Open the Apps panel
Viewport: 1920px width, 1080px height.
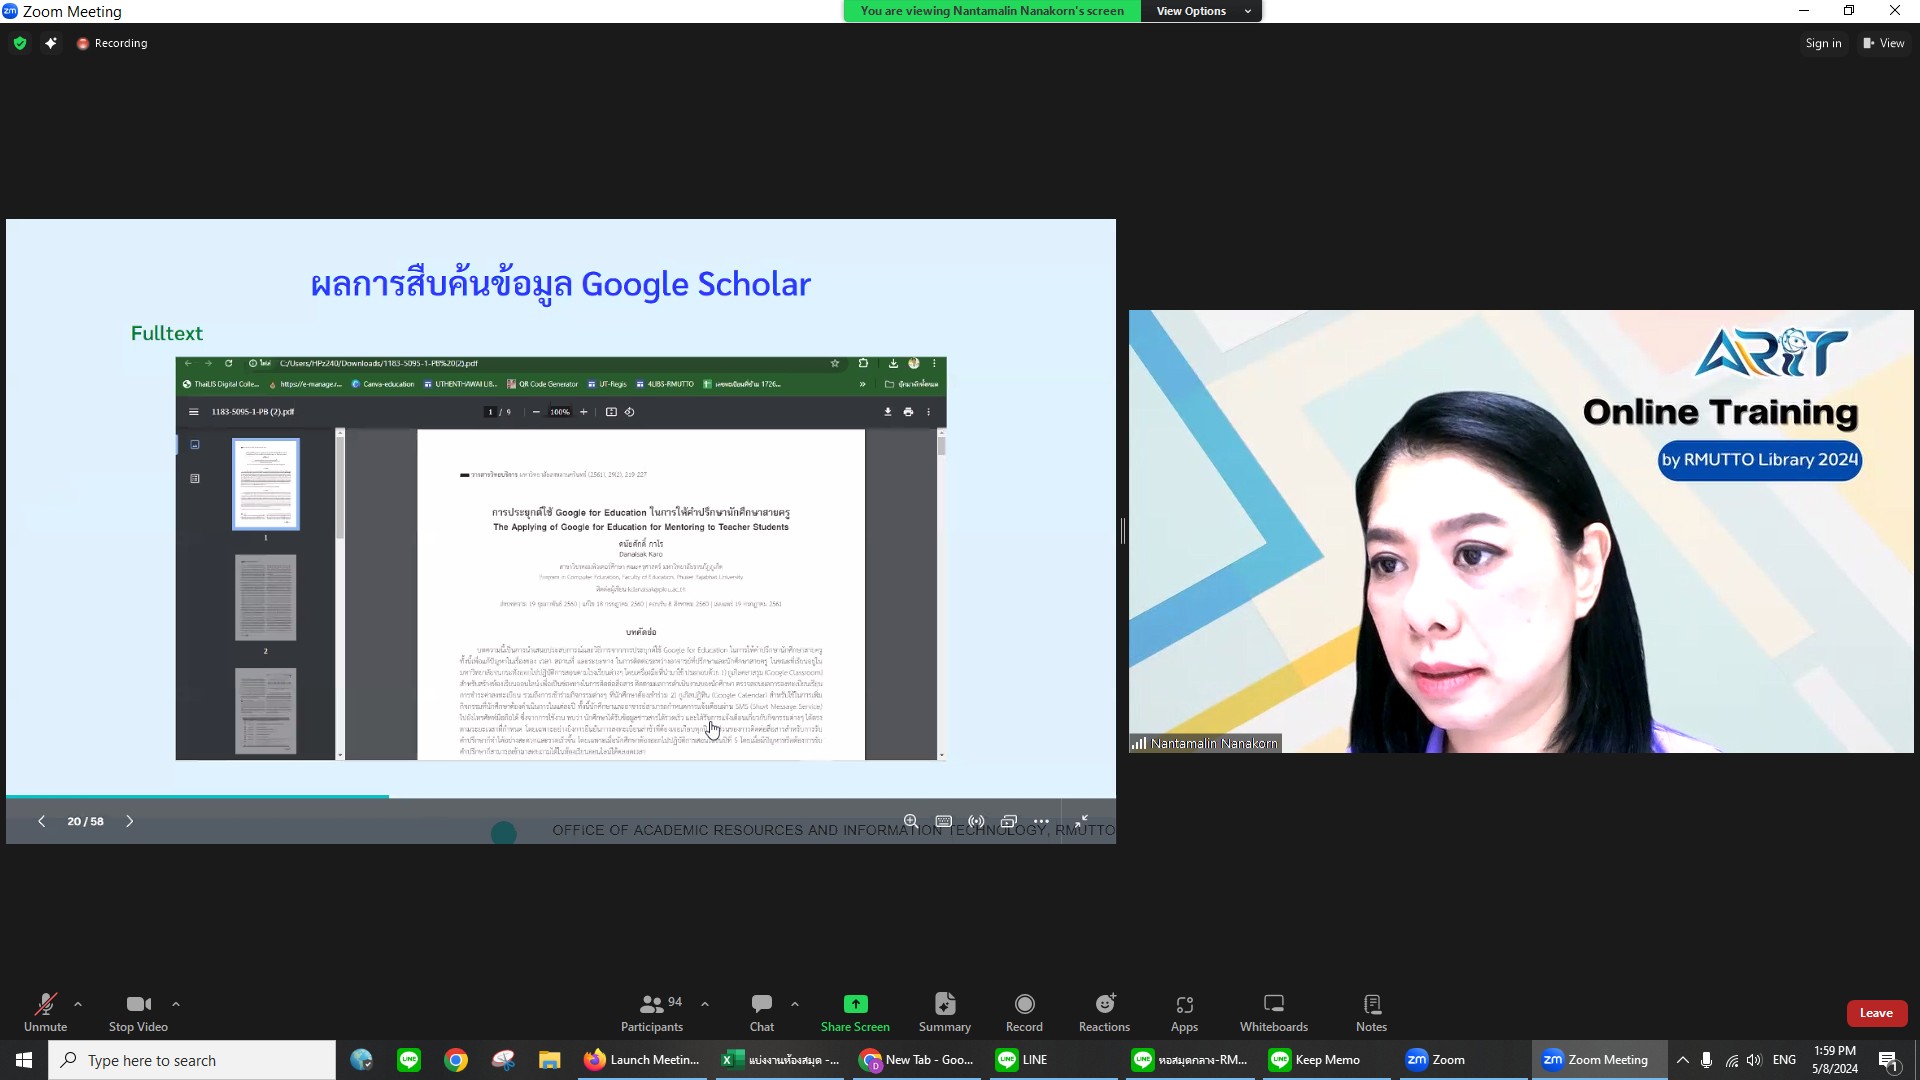pyautogui.click(x=1184, y=1012)
